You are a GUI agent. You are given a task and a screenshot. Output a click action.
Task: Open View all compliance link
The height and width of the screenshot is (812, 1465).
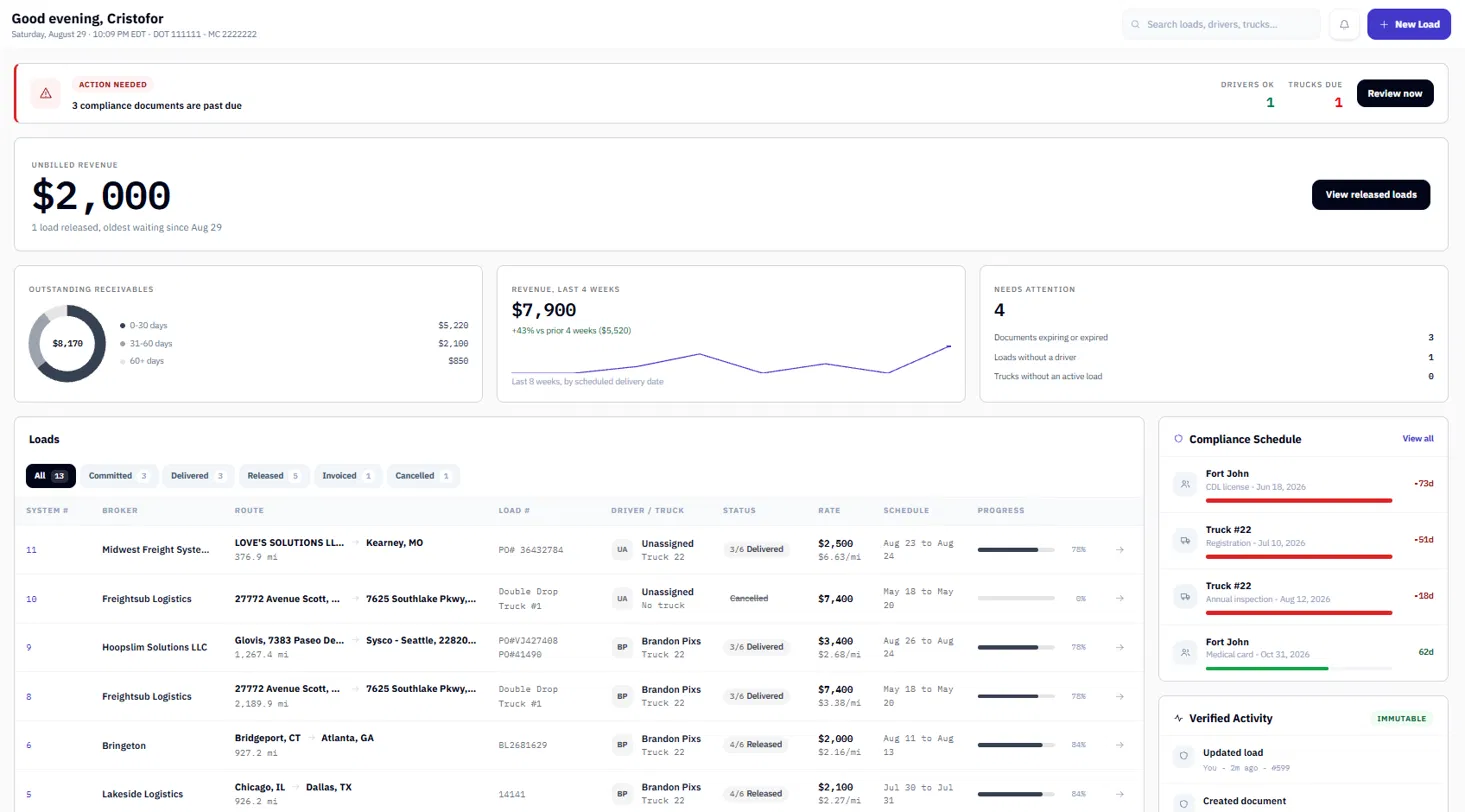pyautogui.click(x=1418, y=439)
